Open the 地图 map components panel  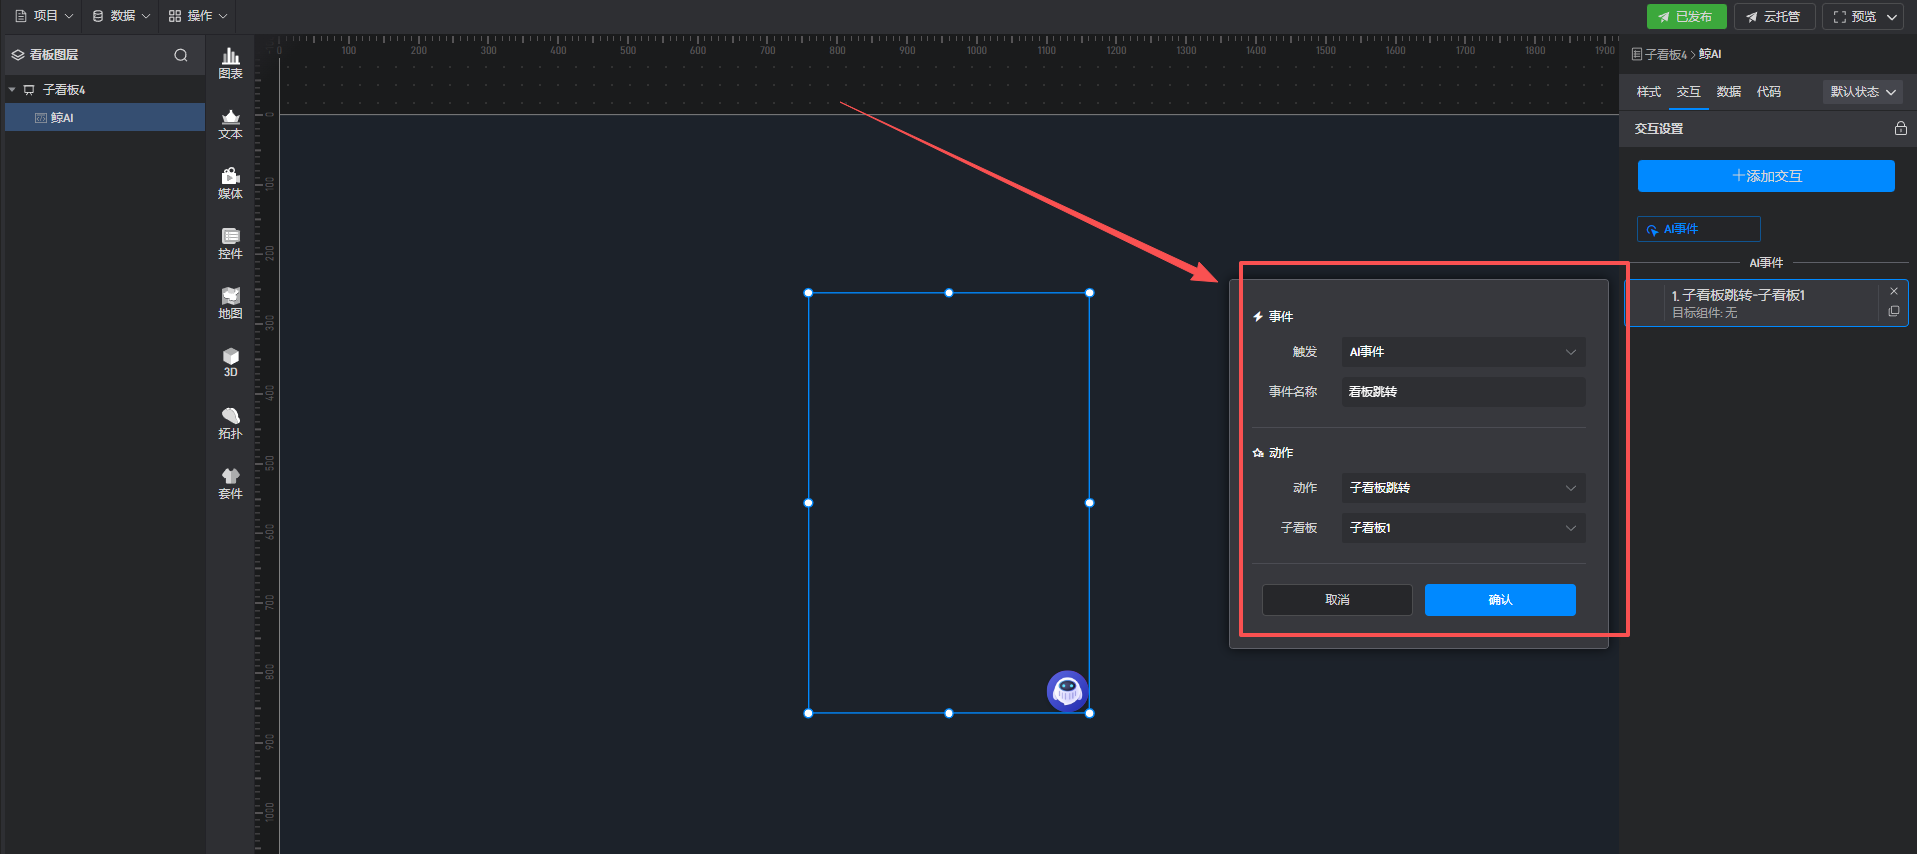[230, 304]
